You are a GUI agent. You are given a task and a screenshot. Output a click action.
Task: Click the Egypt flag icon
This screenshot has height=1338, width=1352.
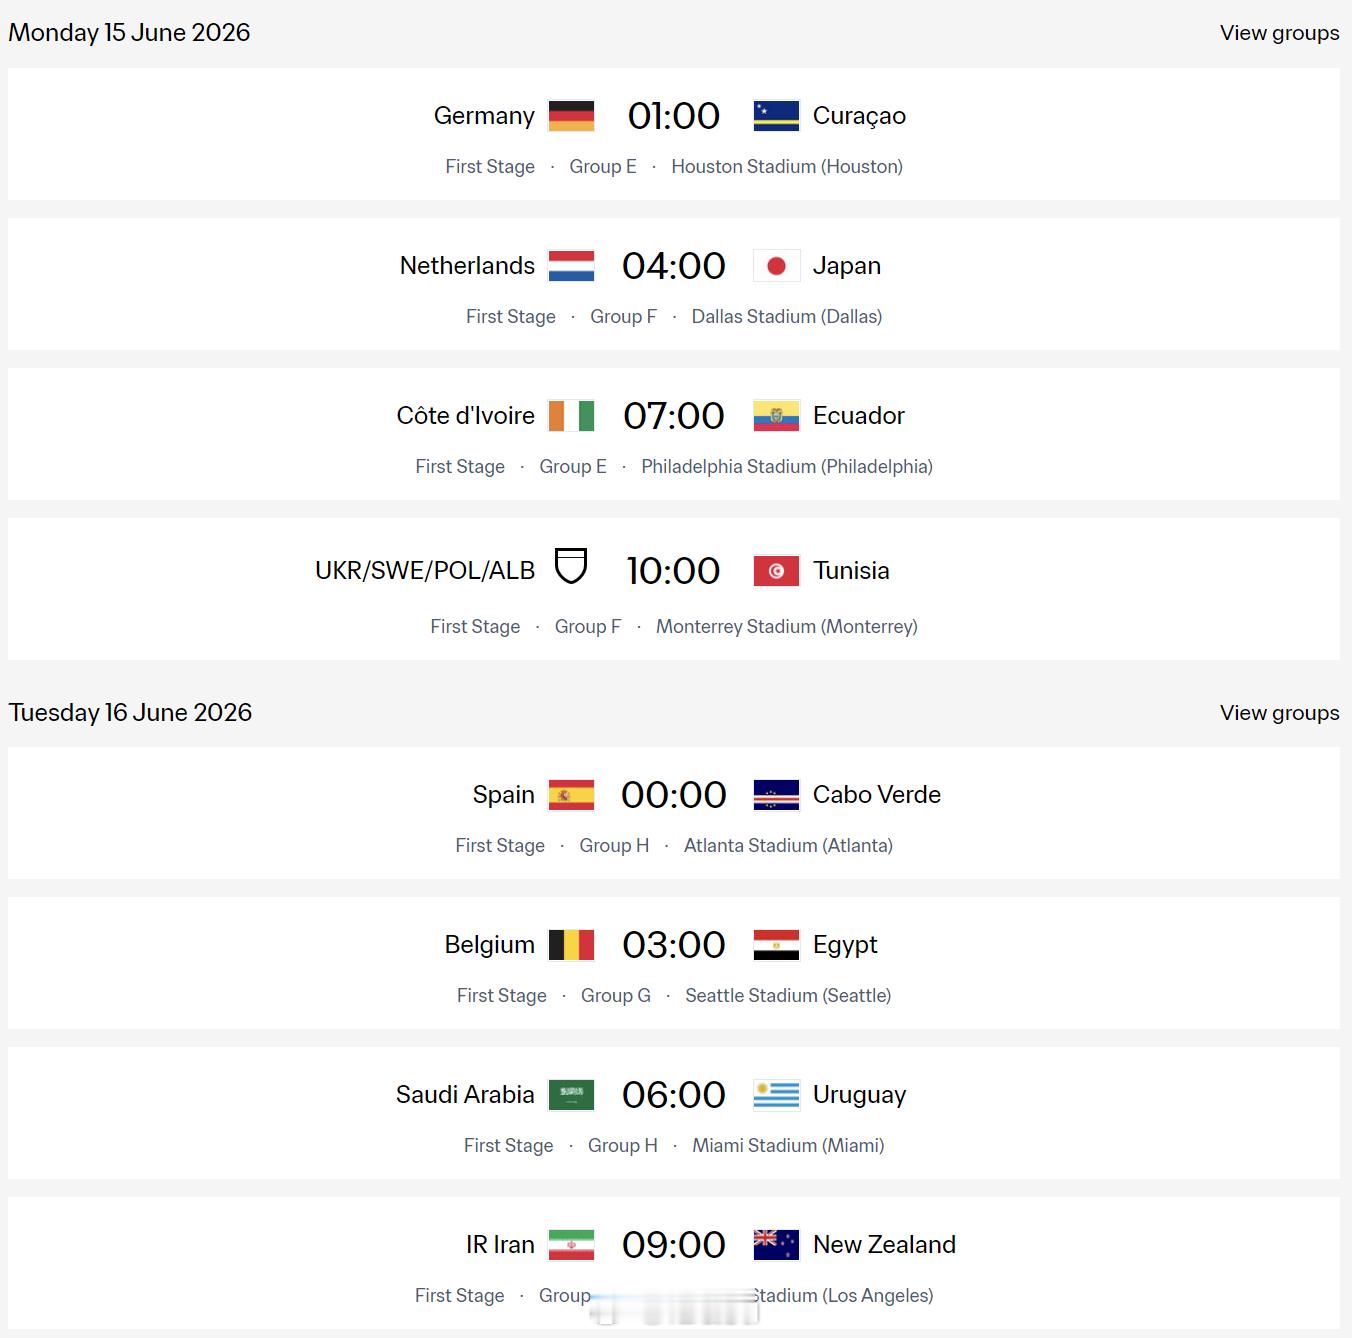point(776,945)
